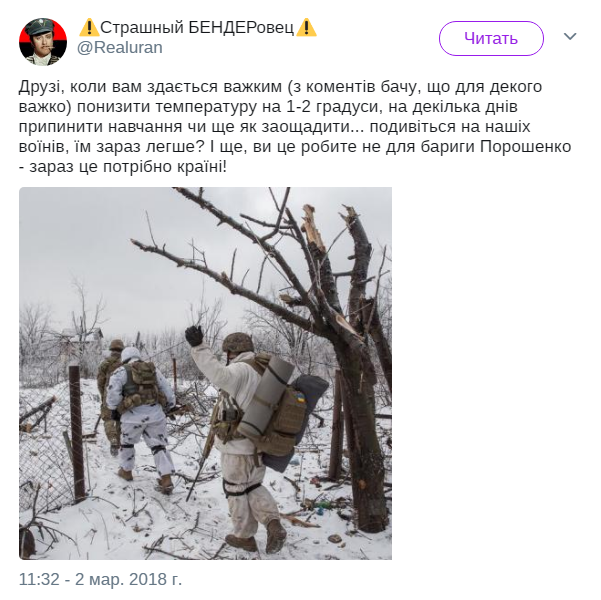Follow the account with the Читать button
The image size is (601, 600).
pyautogui.click(x=491, y=38)
